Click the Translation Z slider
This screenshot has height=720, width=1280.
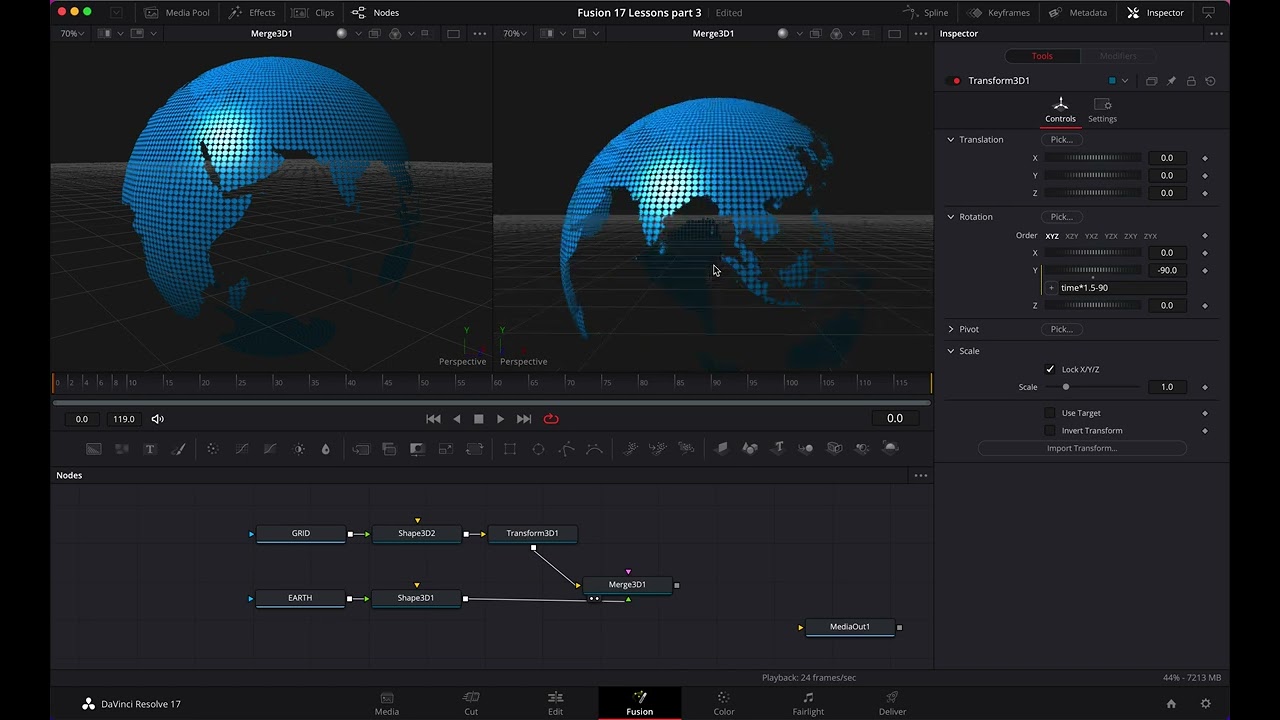(x=1092, y=193)
